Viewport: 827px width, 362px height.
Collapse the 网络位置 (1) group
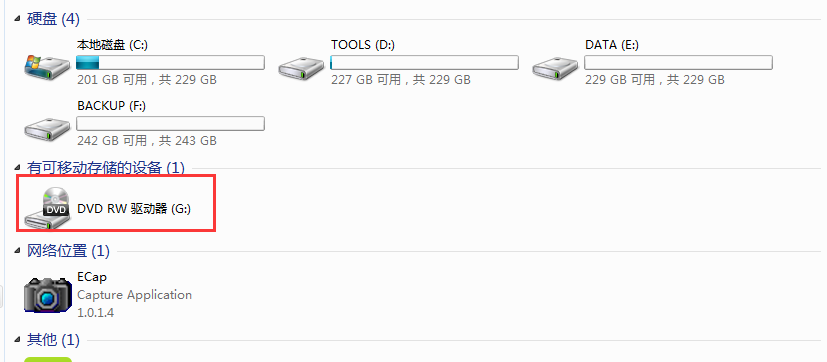pyautogui.click(x=18, y=251)
